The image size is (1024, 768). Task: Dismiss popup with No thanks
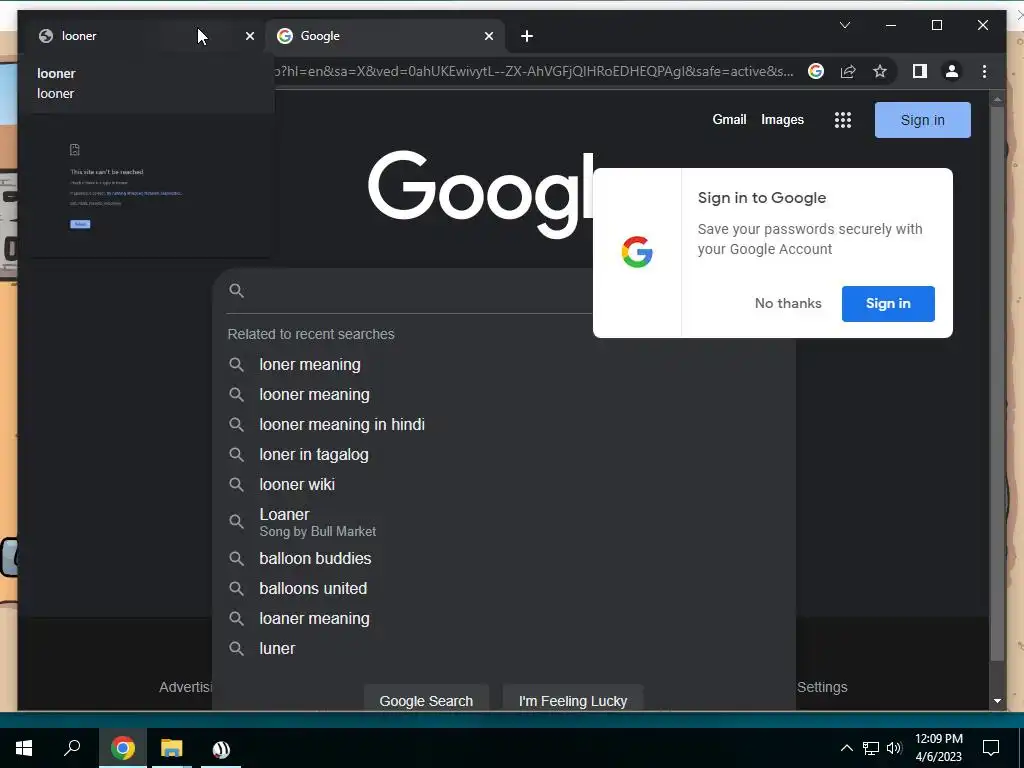coord(788,303)
